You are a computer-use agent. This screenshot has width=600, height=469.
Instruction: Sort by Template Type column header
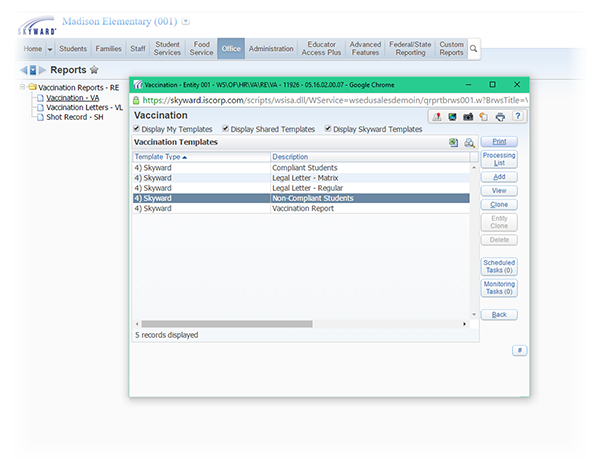click(x=161, y=157)
